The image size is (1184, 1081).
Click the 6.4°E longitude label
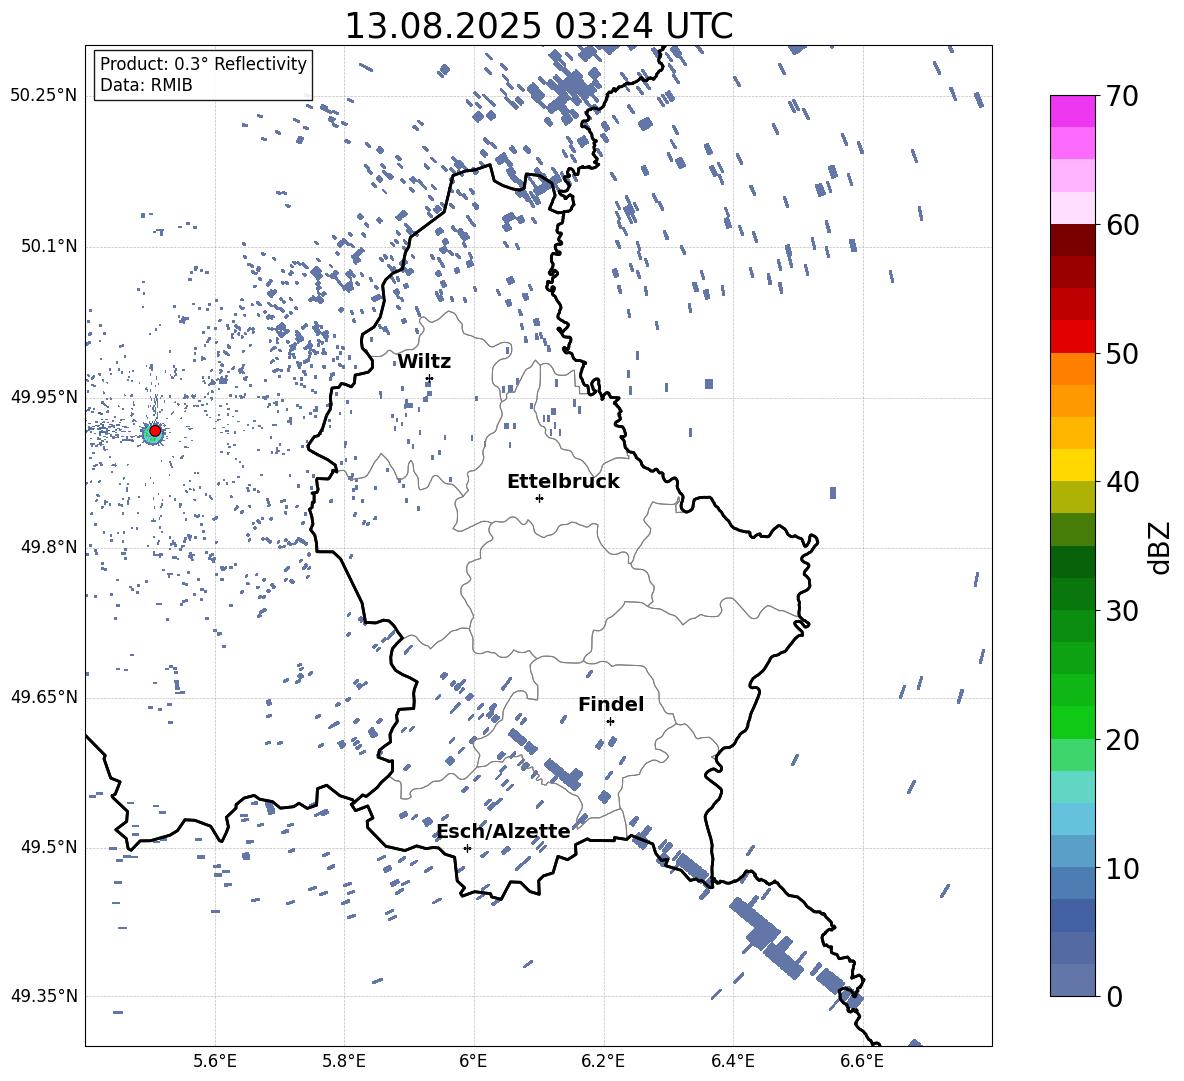(732, 1061)
